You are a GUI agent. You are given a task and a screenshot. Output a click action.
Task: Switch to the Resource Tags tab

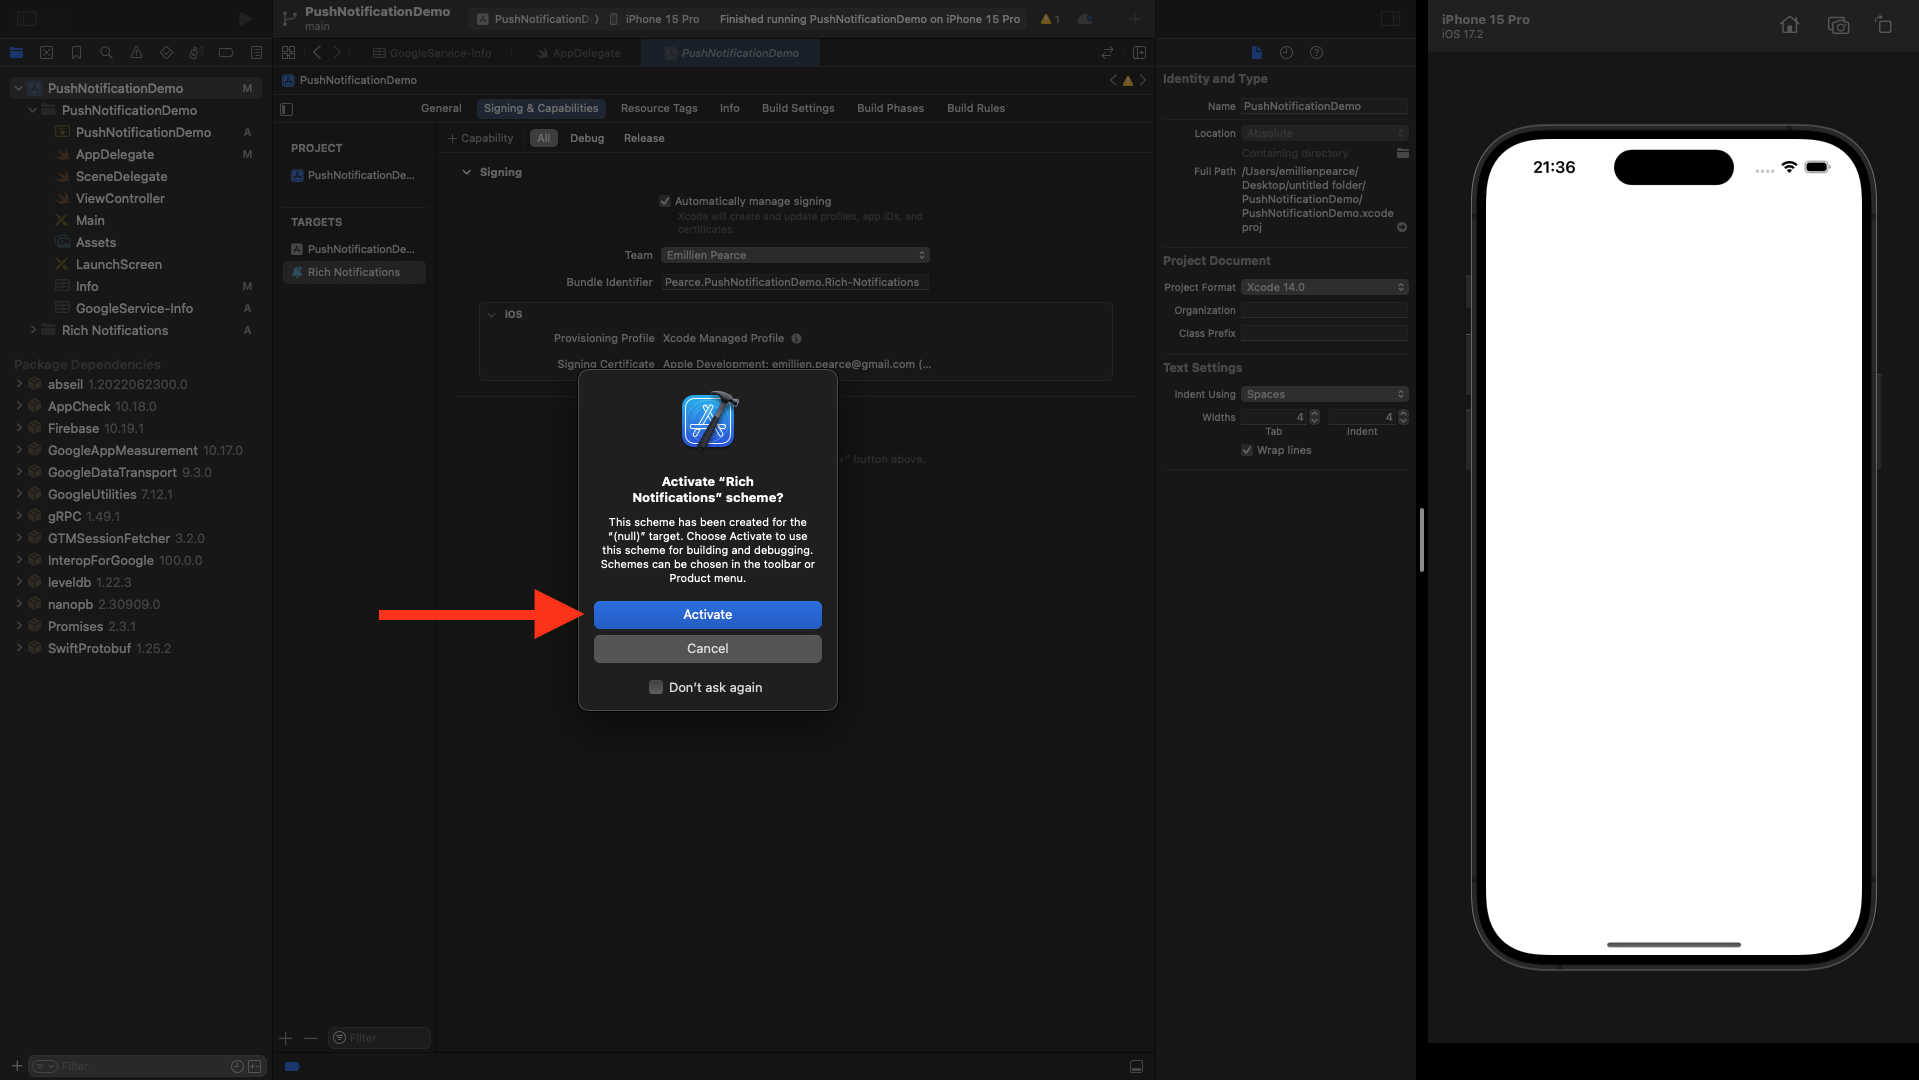coord(659,108)
